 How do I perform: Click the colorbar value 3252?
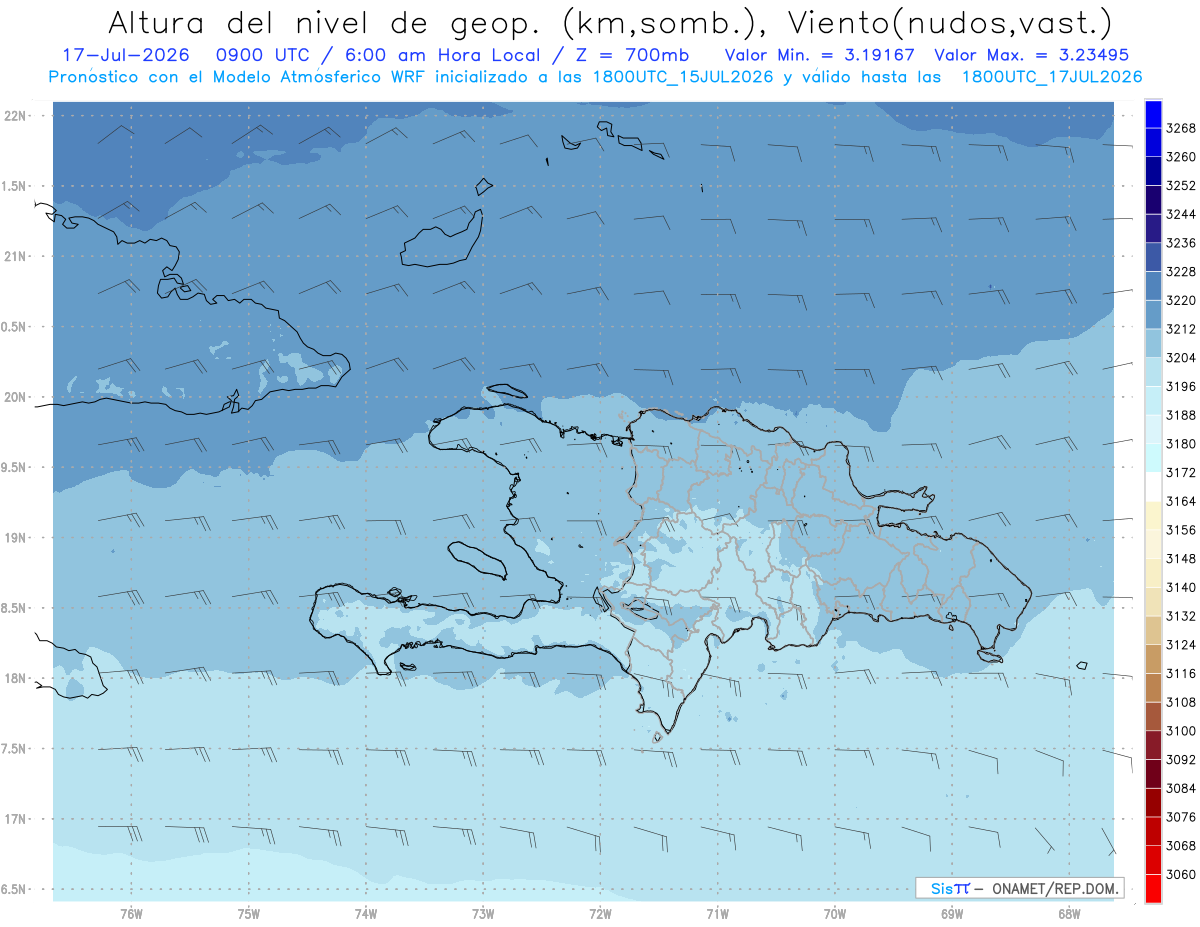(x=1181, y=186)
